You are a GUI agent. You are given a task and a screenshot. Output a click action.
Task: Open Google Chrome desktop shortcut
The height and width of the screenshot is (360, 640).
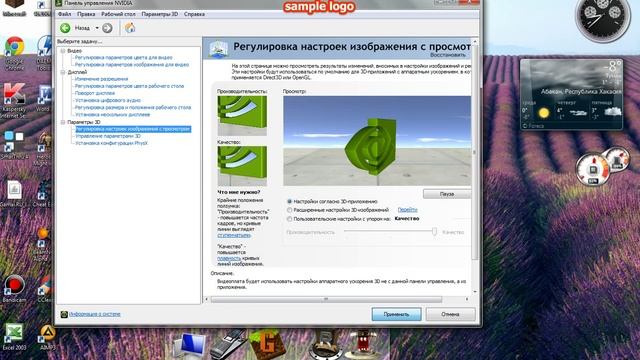14,52
